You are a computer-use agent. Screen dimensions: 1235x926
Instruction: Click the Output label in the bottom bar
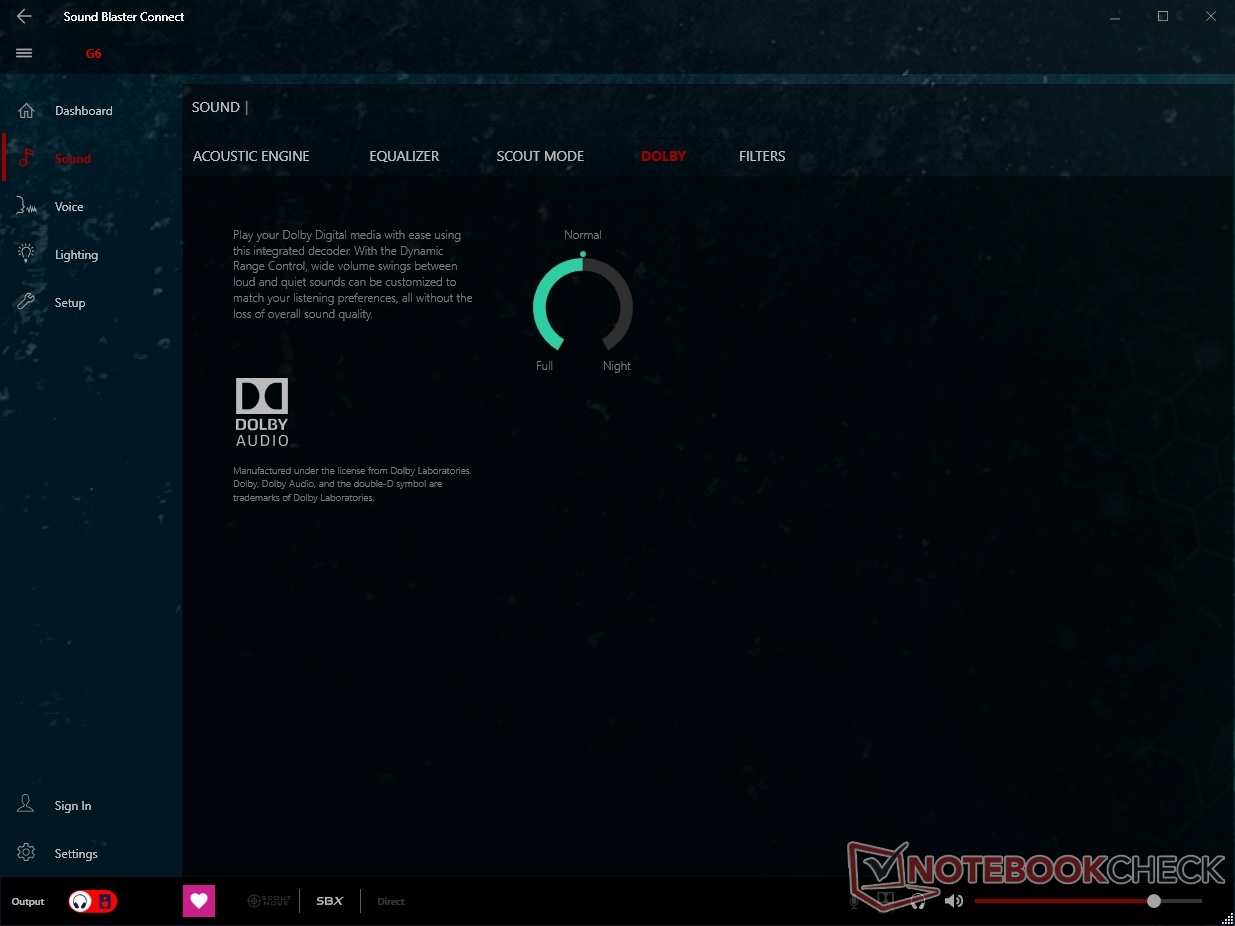pyautogui.click(x=28, y=902)
